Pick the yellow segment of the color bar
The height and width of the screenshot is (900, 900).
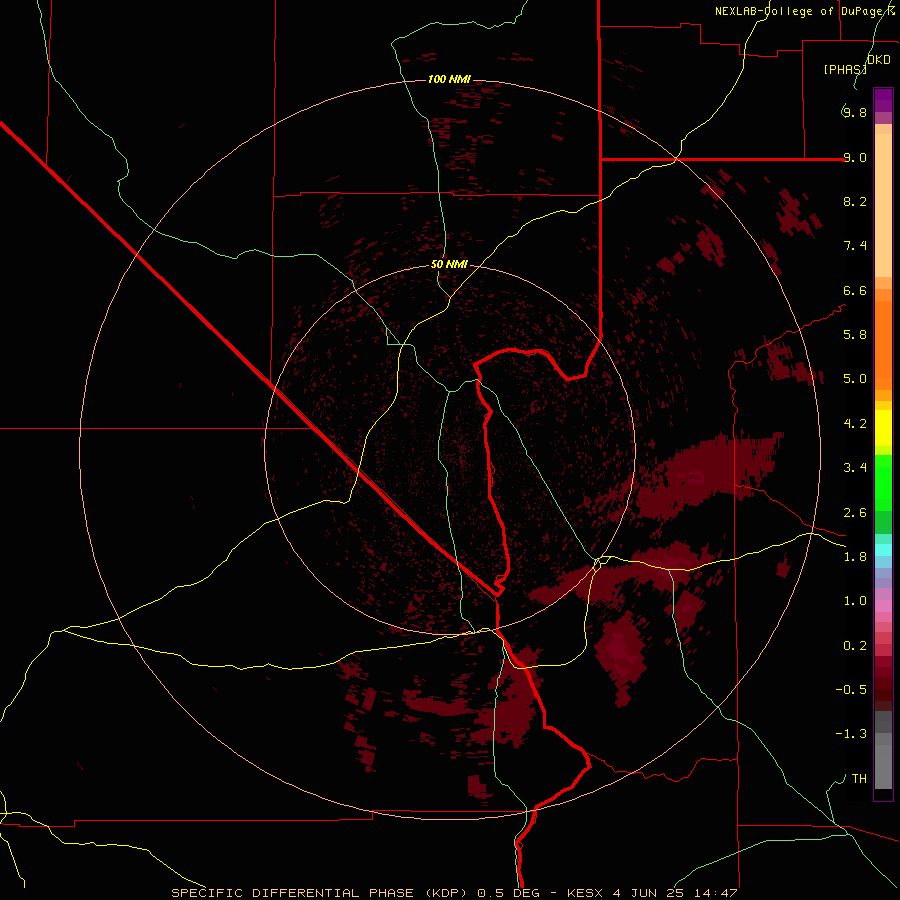click(x=883, y=428)
